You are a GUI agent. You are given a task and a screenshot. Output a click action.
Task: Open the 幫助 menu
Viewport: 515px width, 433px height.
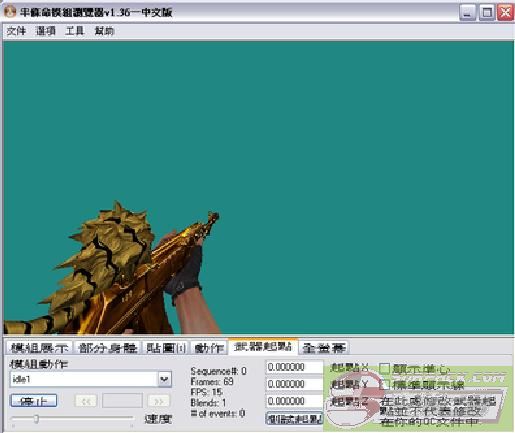point(104,31)
